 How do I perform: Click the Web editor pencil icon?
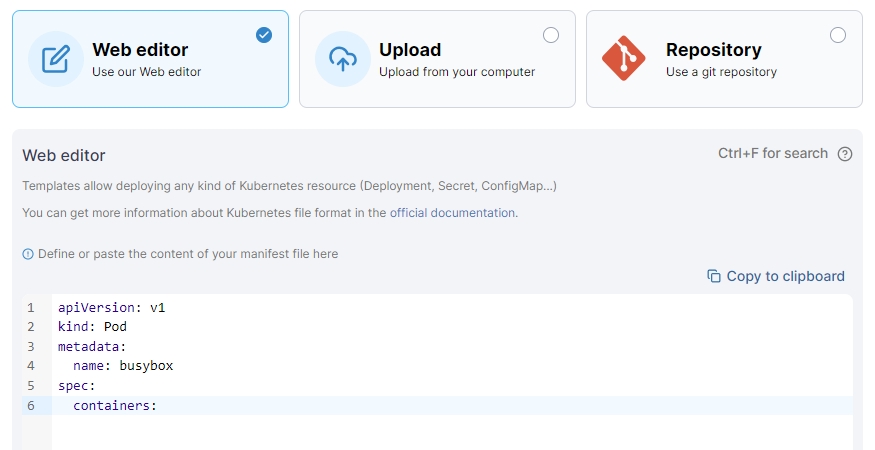click(x=56, y=59)
